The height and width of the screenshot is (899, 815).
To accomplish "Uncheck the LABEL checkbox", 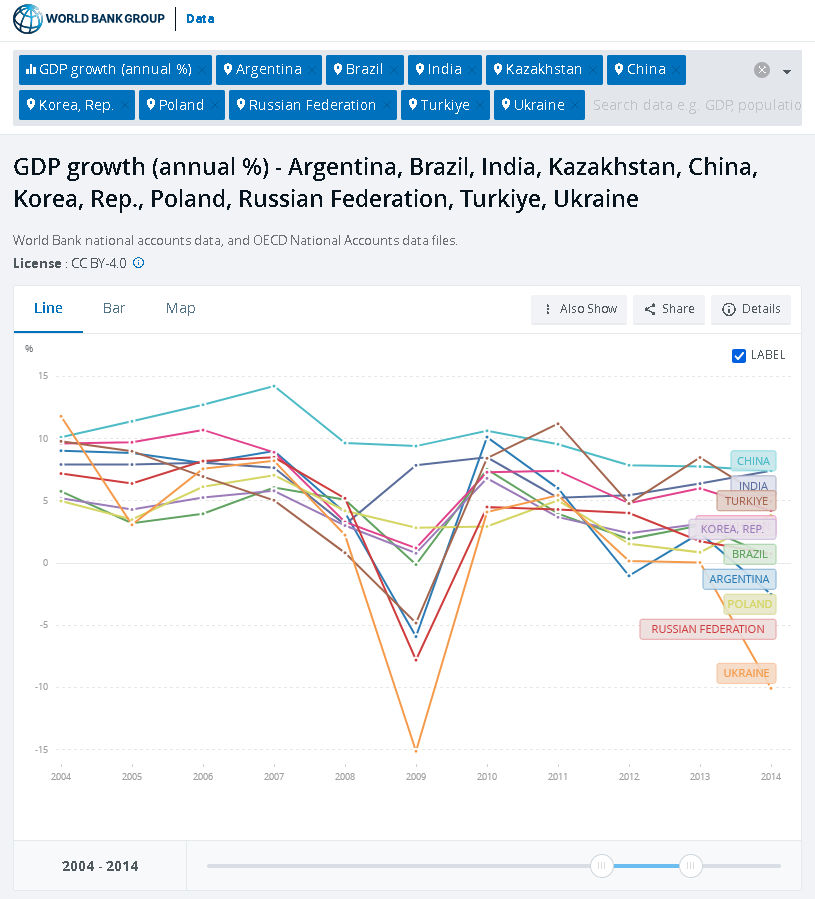I will coord(739,355).
